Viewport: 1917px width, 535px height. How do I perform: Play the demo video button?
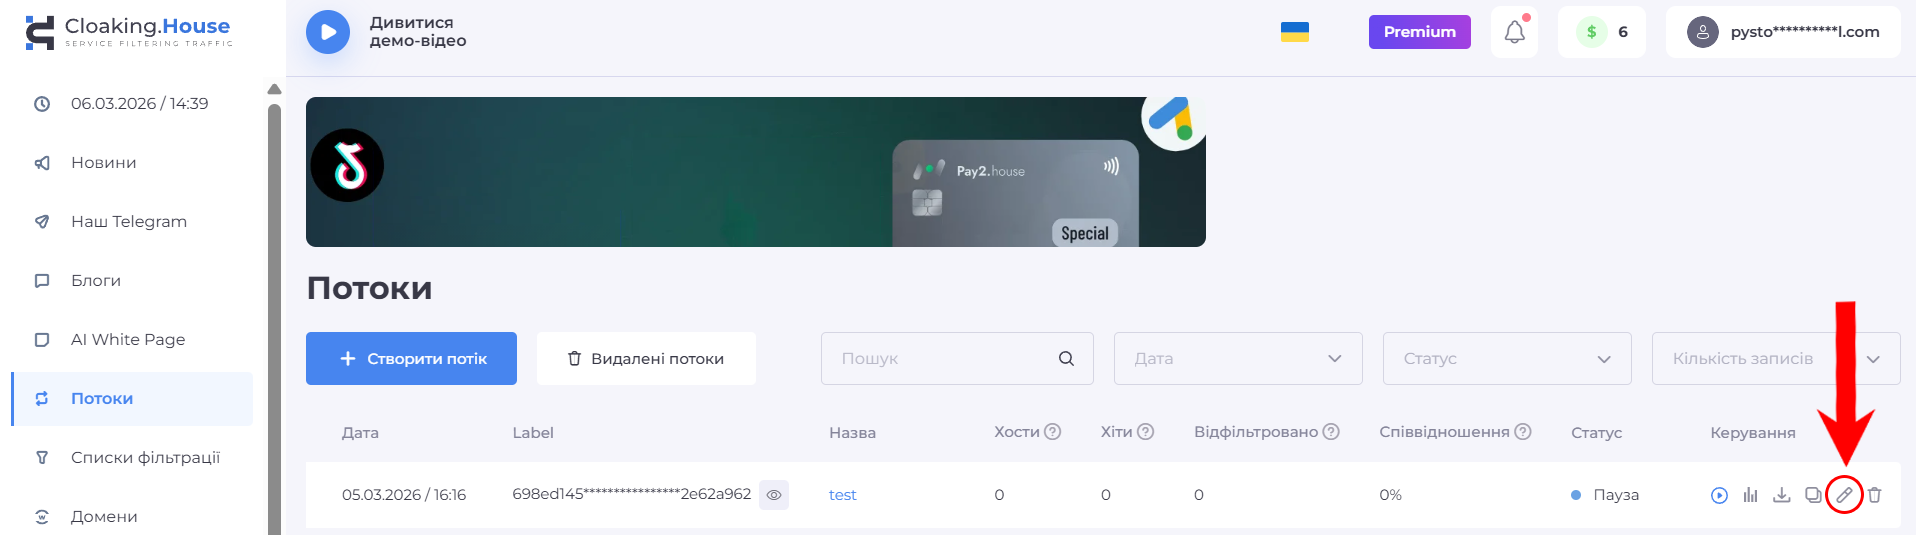328,32
